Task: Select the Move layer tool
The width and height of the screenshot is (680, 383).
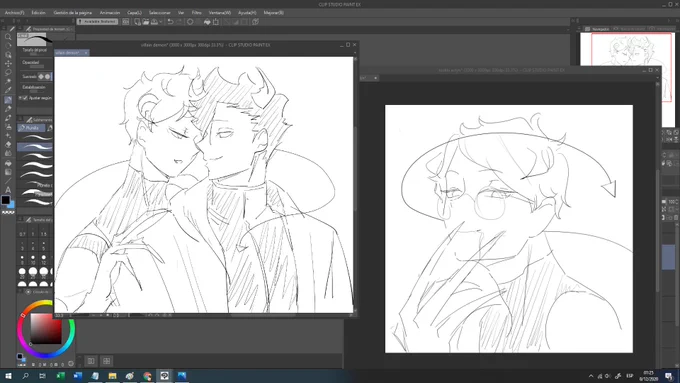Action: (8, 64)
